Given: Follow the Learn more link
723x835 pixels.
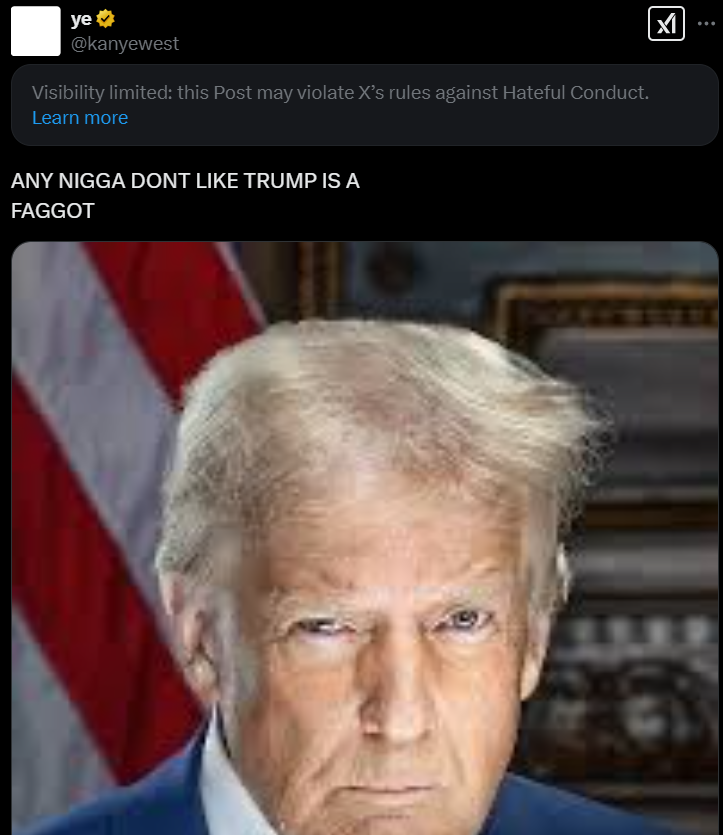Looking at the screenshot, I should pyautogui.click(x=80, y=118).
